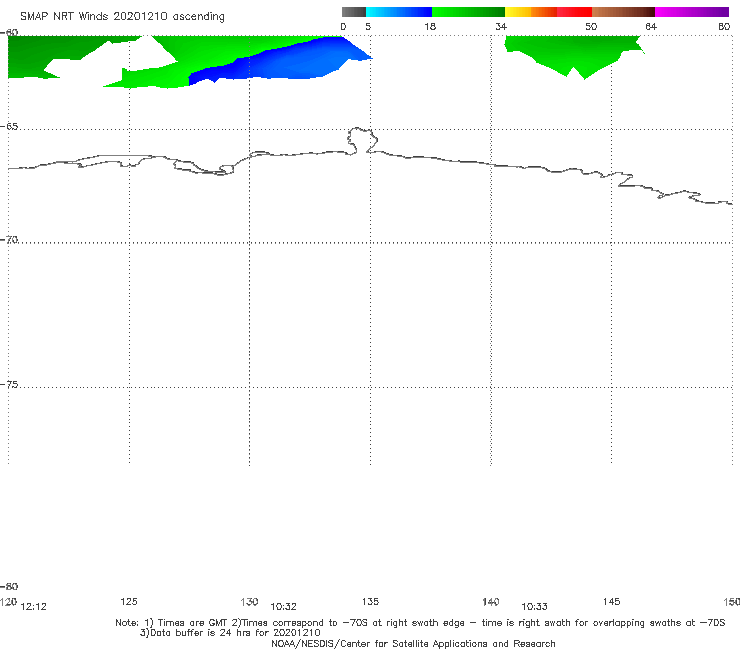
Task: Click the colorbar label 64
Action: click(651, 26)
